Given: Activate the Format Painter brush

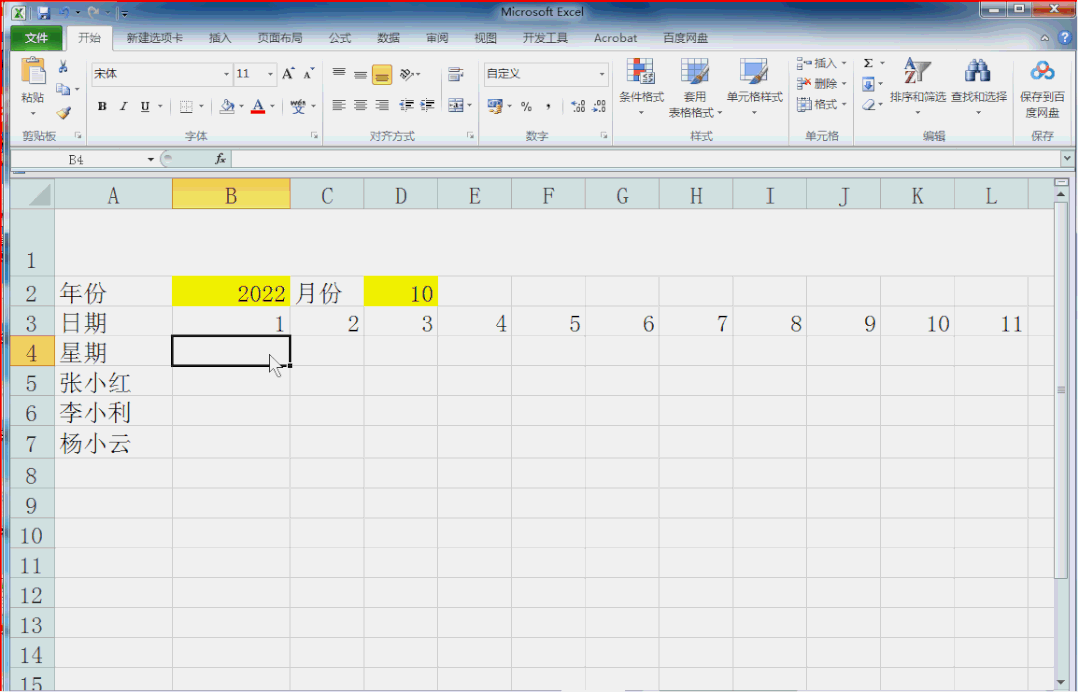Looking at the screenshot, I should click(x=63, y=112).
